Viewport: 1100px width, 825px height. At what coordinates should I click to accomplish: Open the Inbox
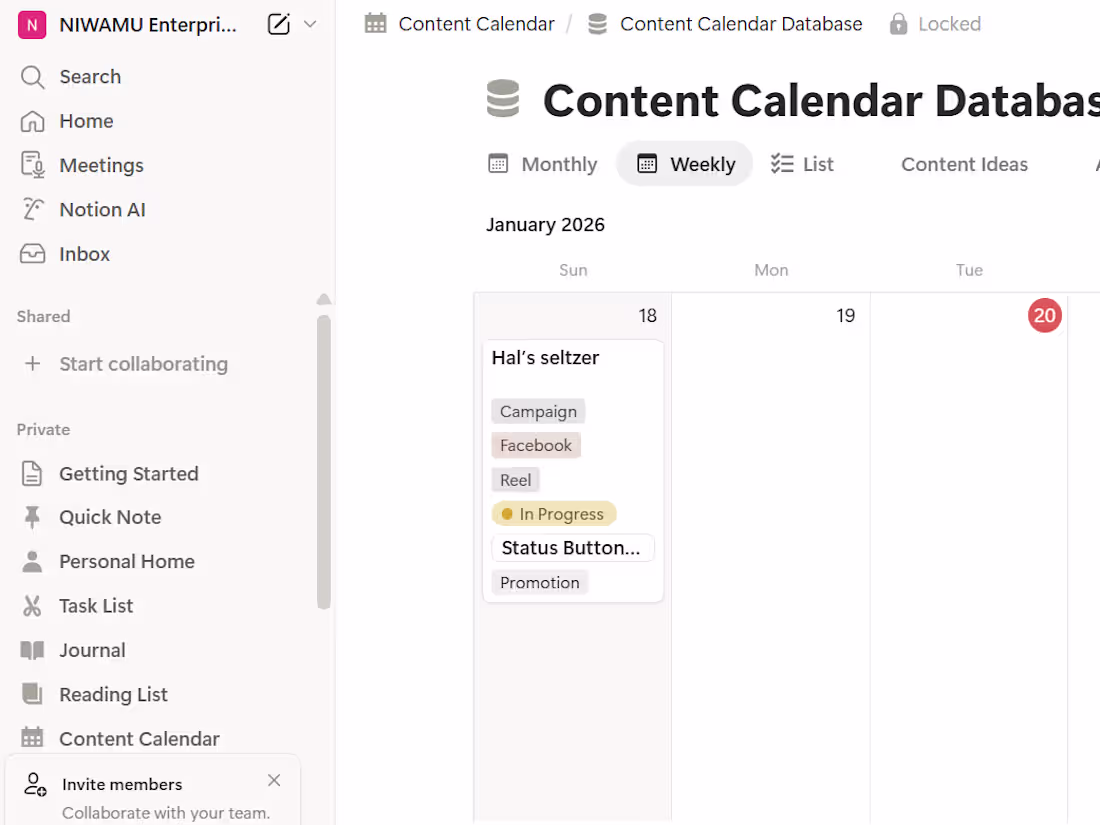tap(84, 254)
